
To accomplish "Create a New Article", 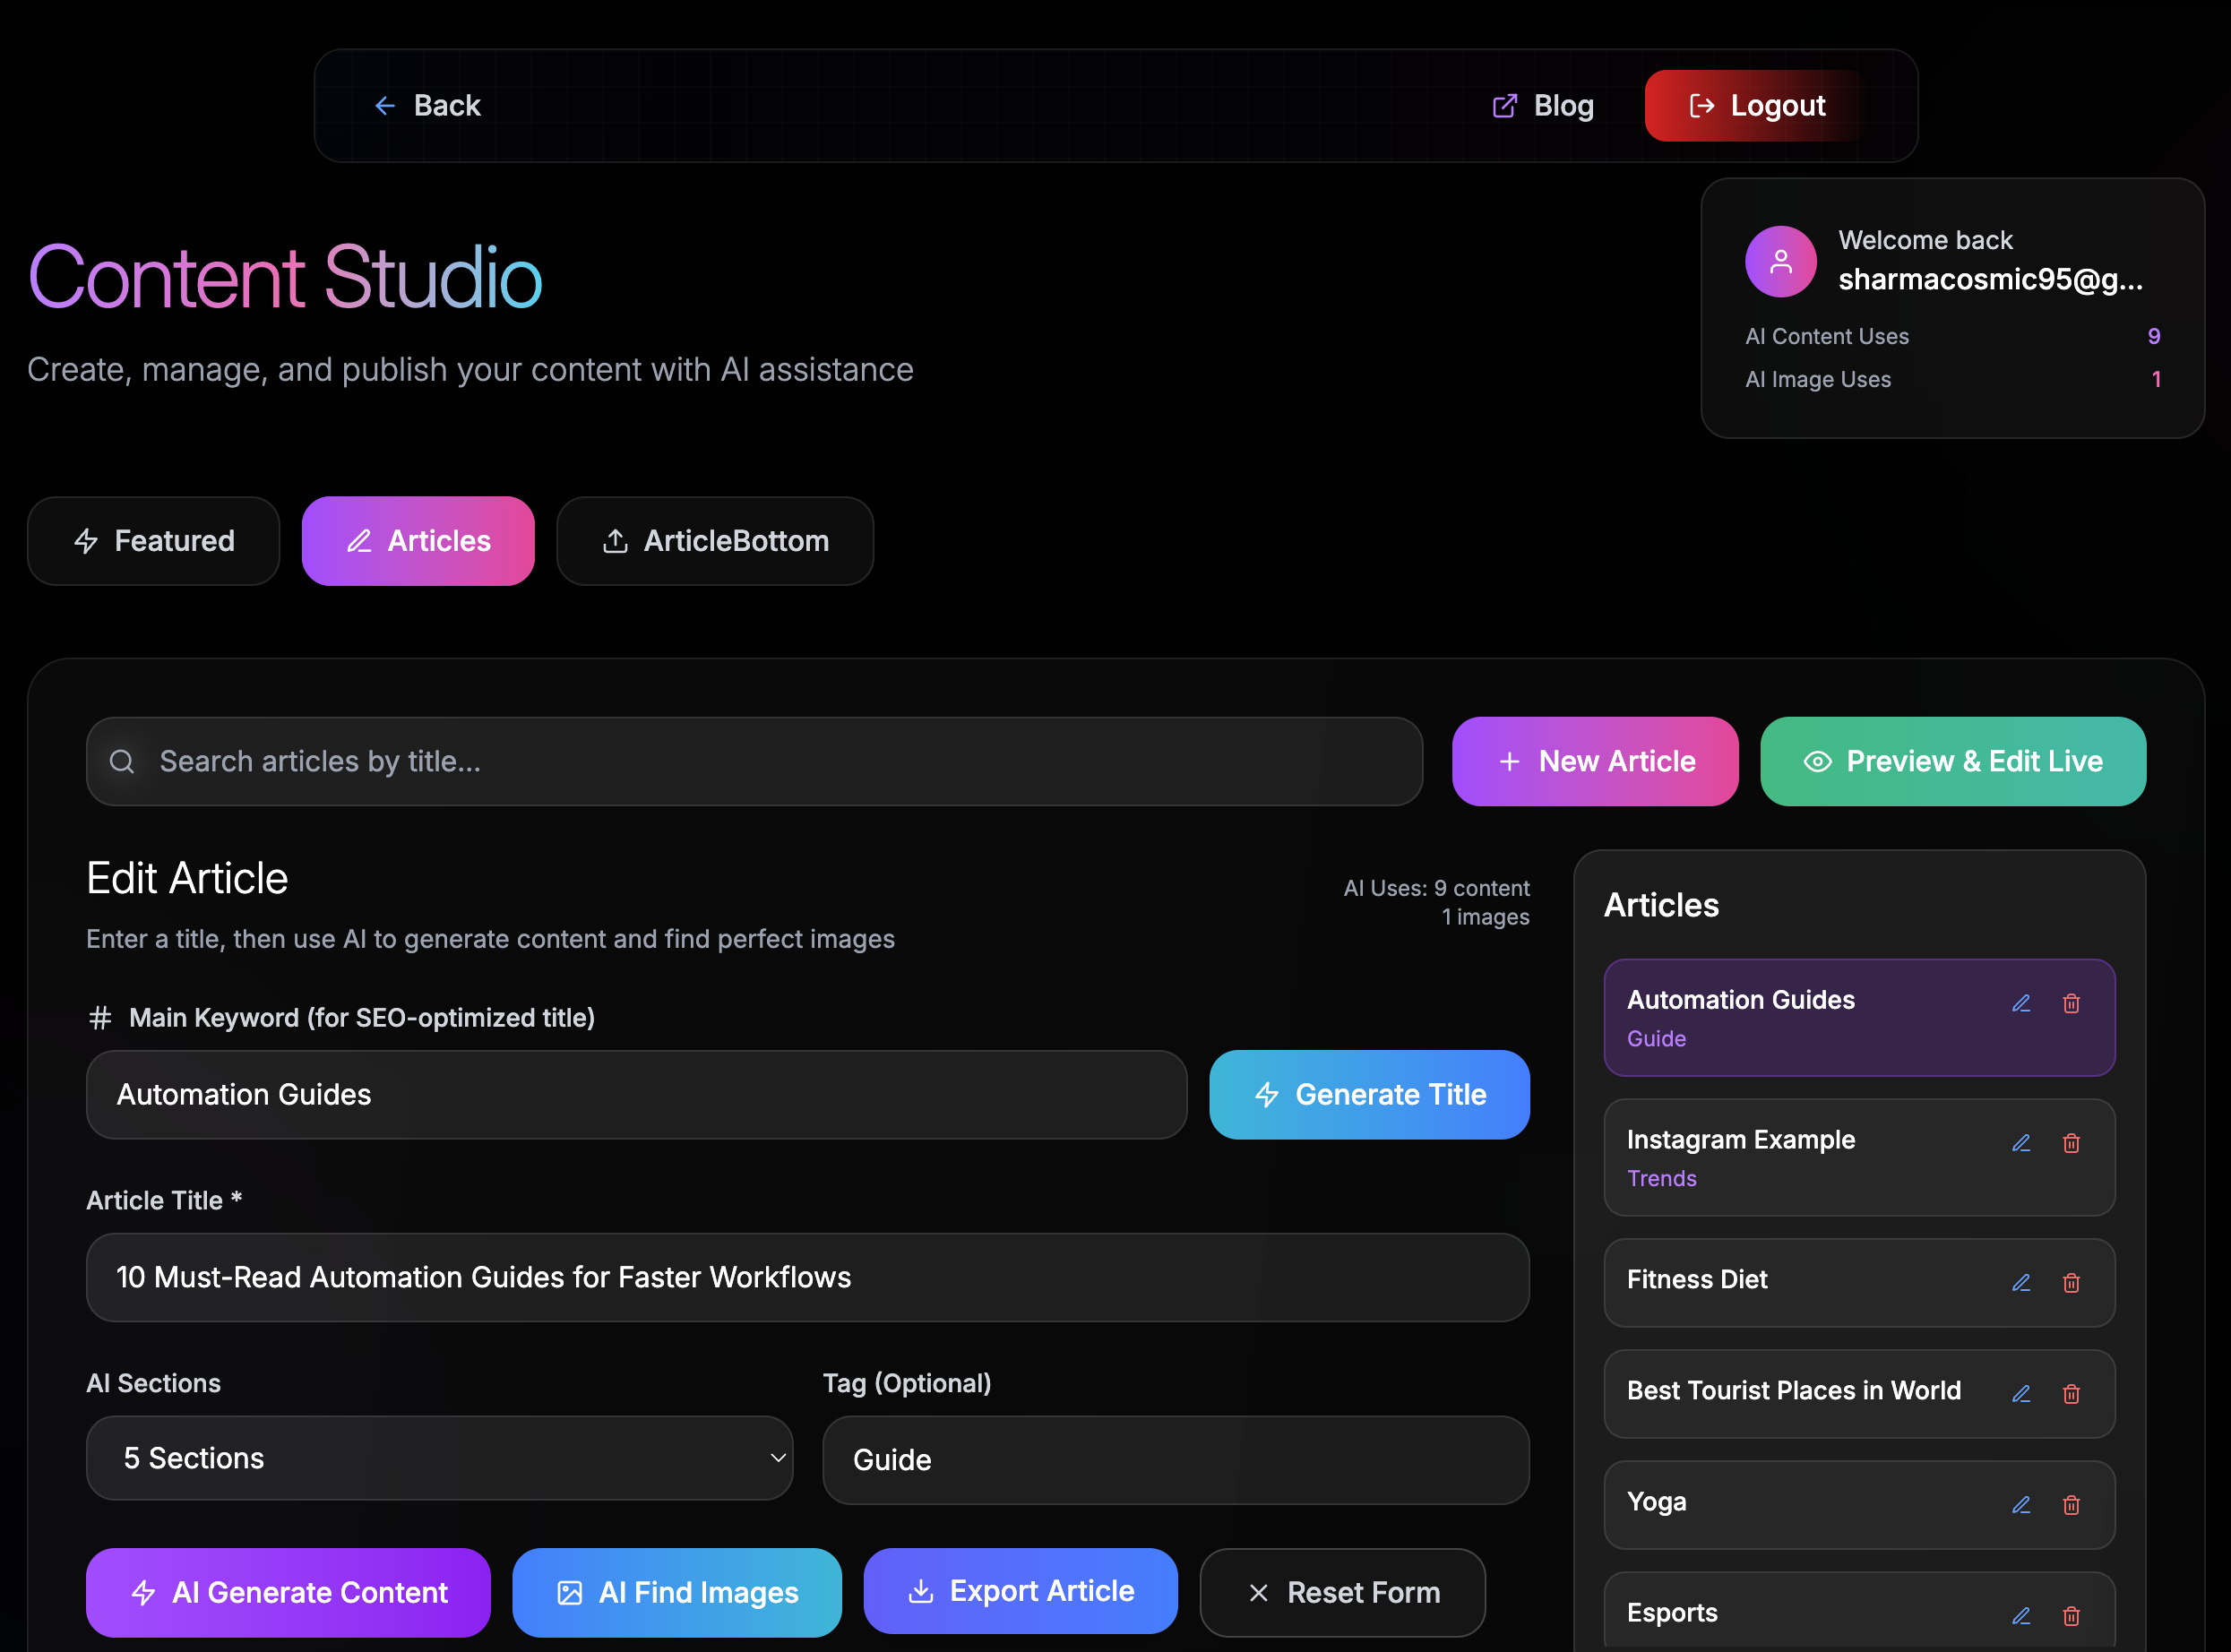I will (1595, 762).
